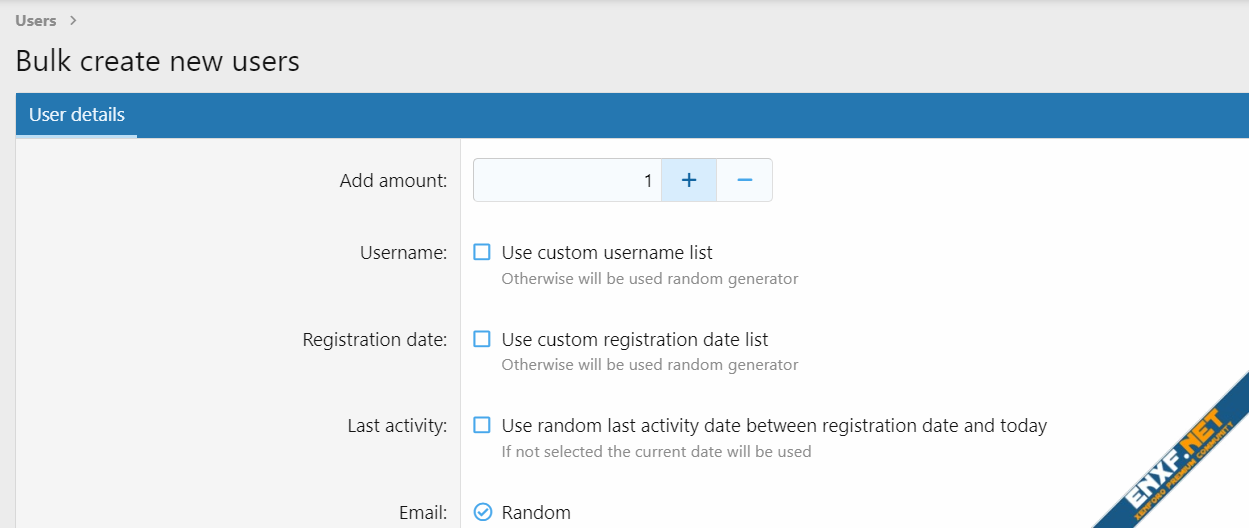
Task: Click the 'Use custom registration date list' label
Action: 635,339
